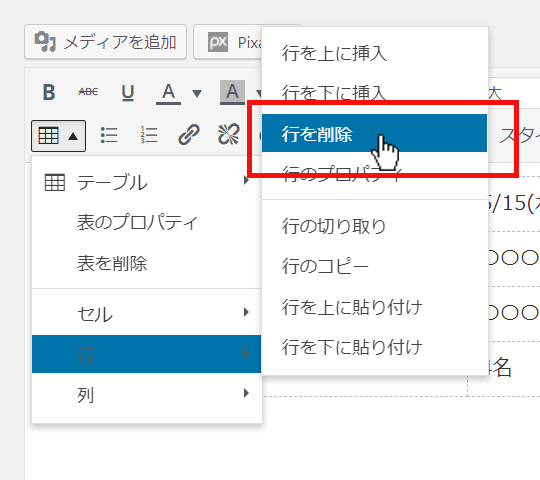
Task: Expand テーブル submenu
Action: click(147, 182)
